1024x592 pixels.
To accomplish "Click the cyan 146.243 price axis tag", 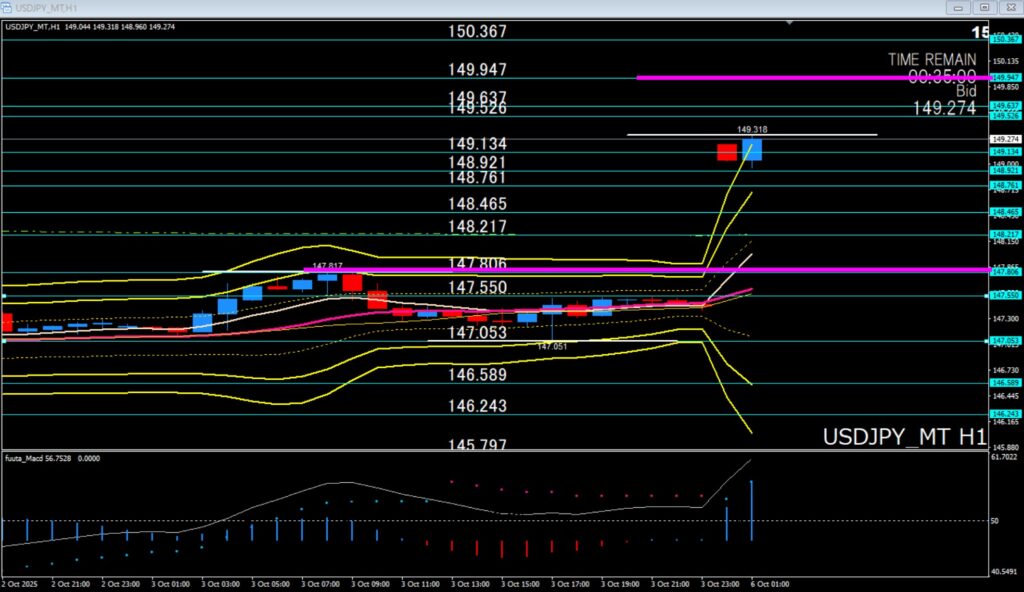I will coord(1004,414).
